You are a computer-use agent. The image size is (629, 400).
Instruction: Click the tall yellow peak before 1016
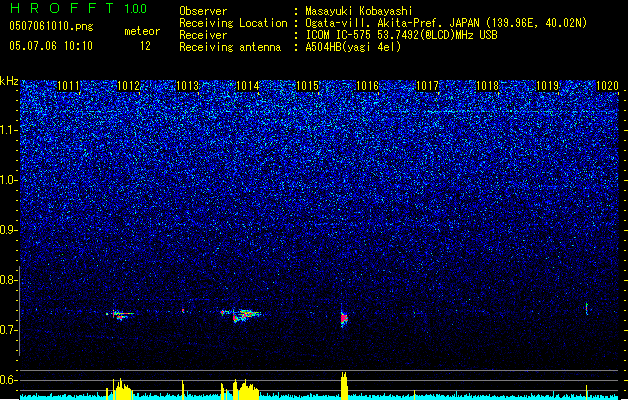point(344,386)
